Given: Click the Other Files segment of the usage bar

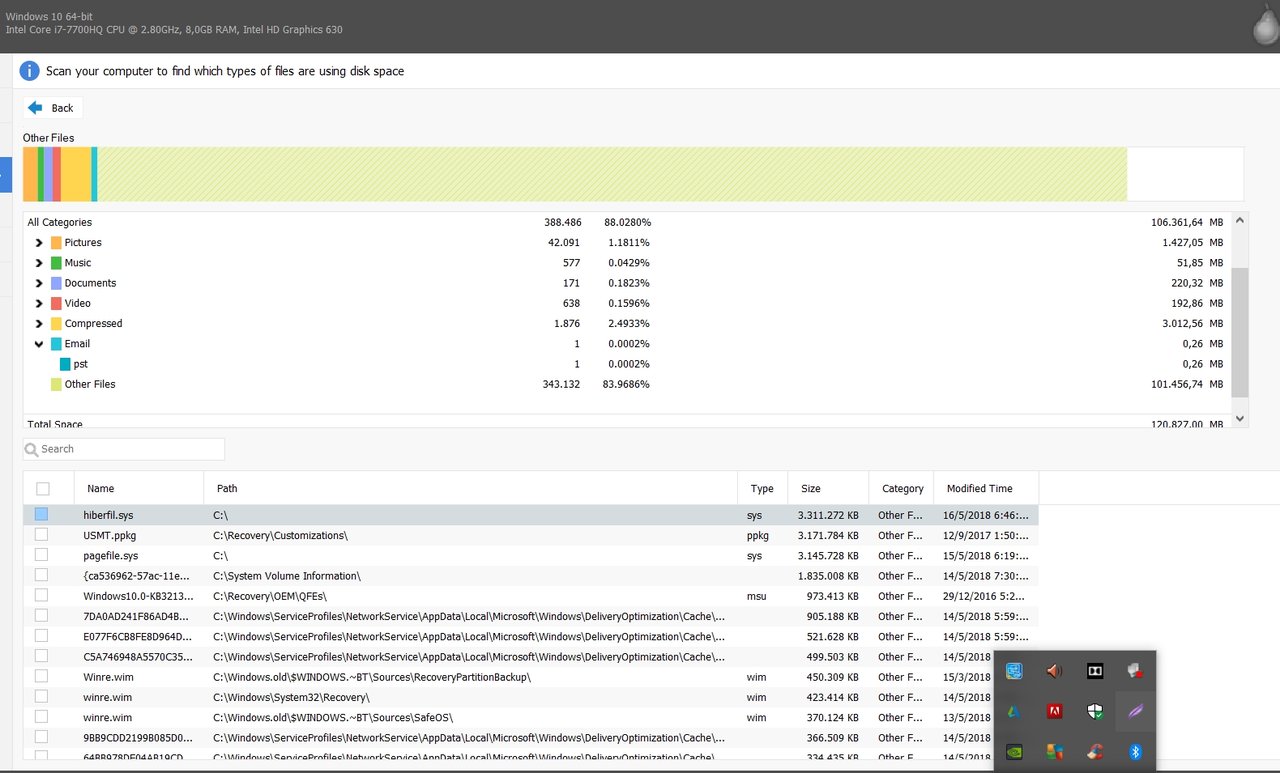Looking at the screenshot, I should [x=610, y=174].
